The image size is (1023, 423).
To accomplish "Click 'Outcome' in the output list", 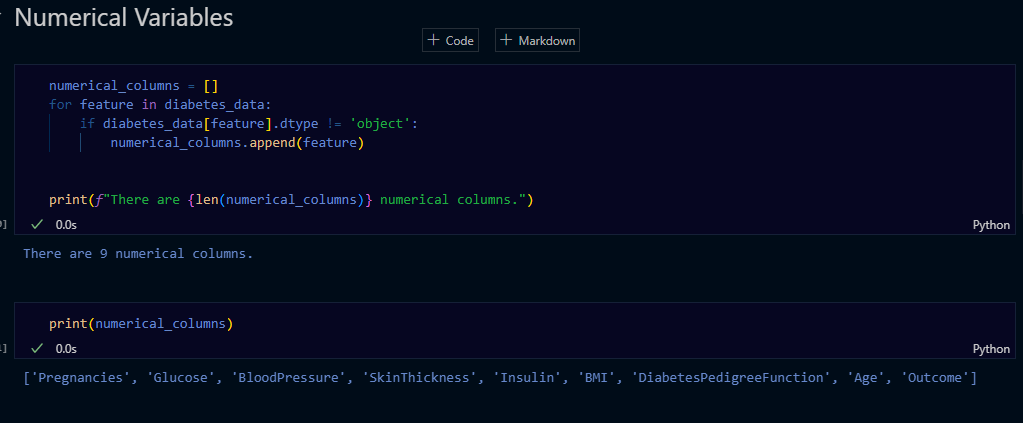I will click(x=936, y=377).
